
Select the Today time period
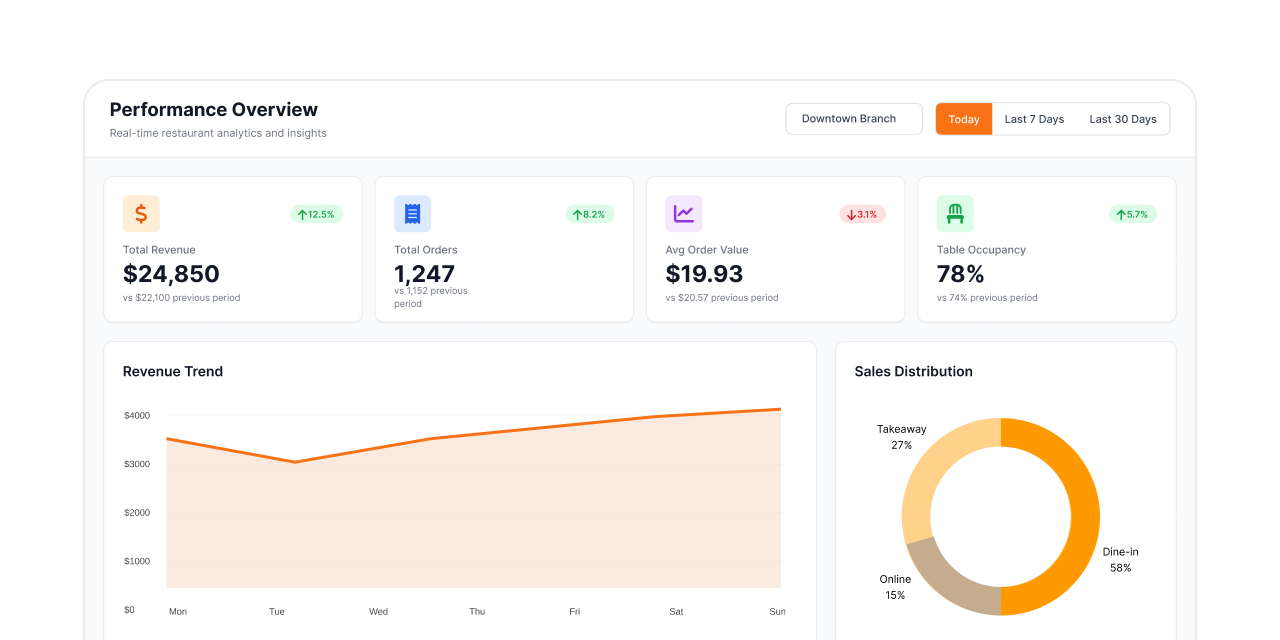963,118
